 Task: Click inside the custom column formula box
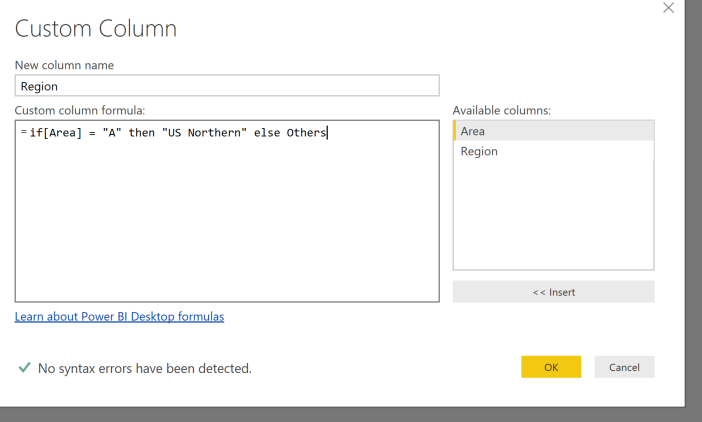[227, 211]
